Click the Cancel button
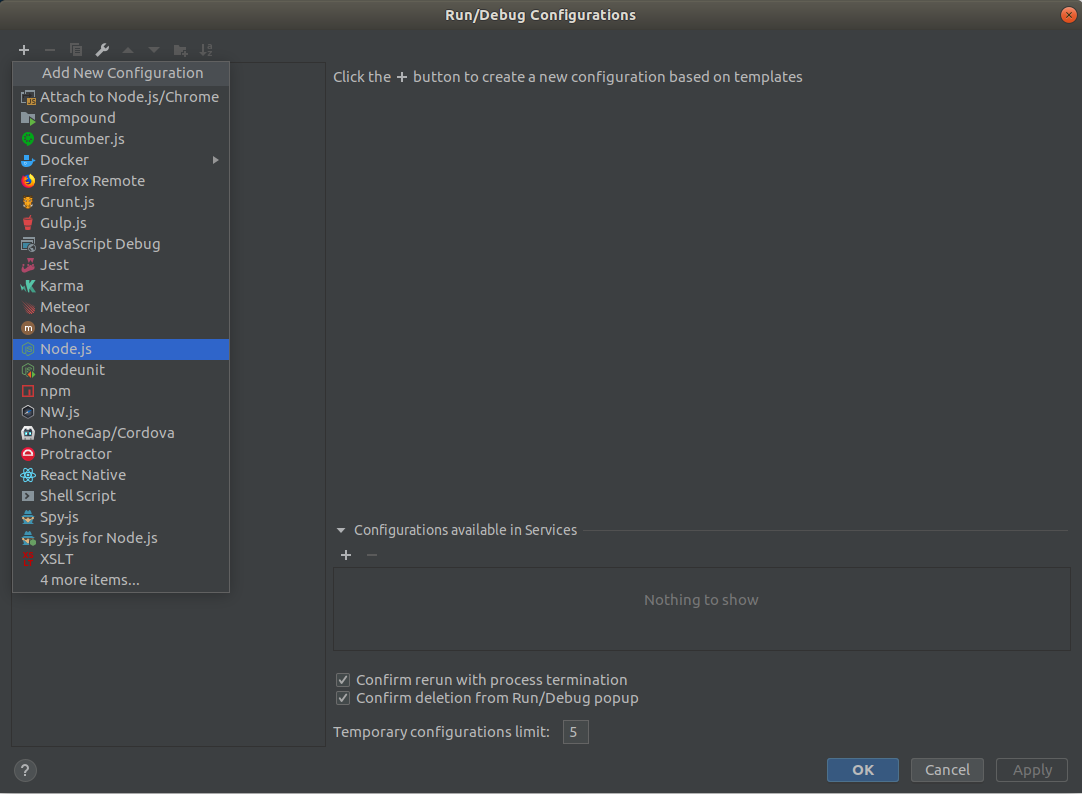Screen dimensions: 1082x794 point(947,770)
